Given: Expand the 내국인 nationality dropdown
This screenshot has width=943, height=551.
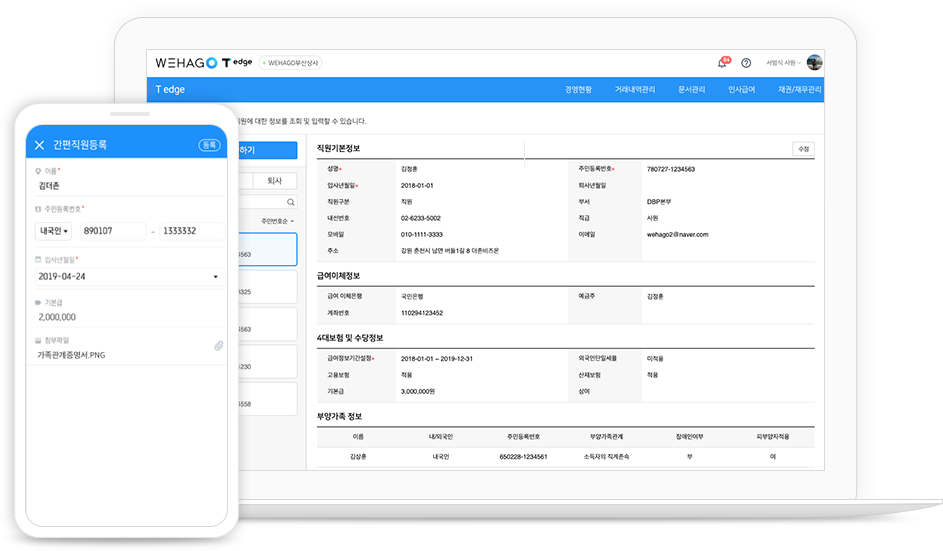Looking at the screenshot, I should tap(52, 231).
